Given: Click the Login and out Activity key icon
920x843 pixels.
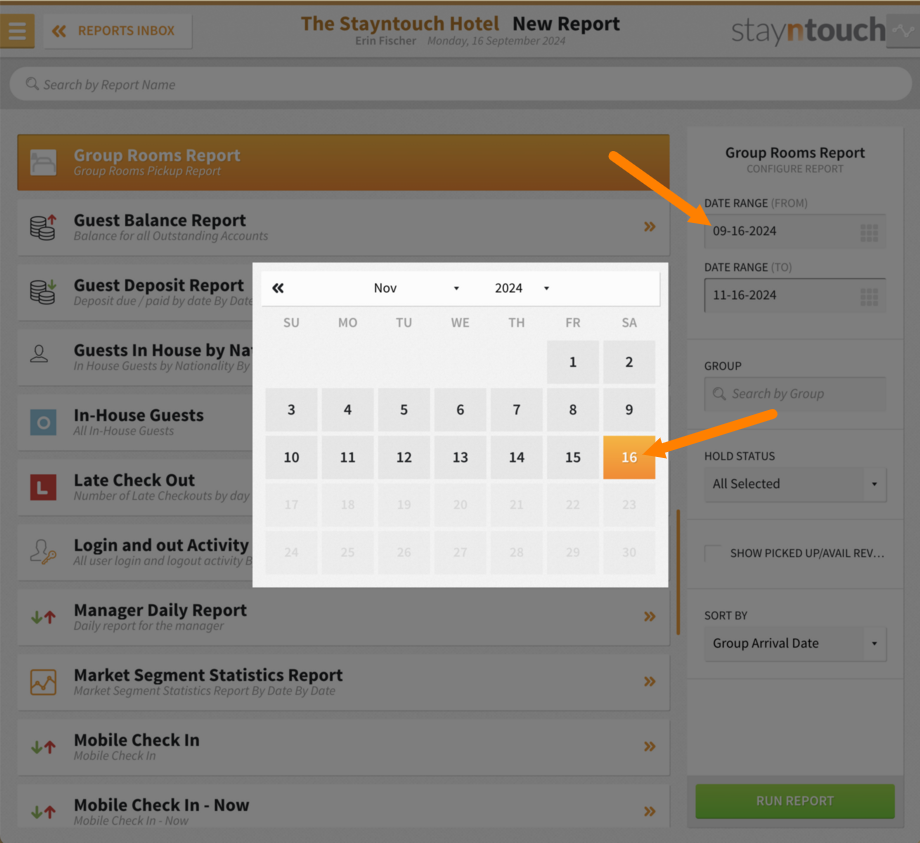Looking at the screenshot, I should click(x=43, y=552).
